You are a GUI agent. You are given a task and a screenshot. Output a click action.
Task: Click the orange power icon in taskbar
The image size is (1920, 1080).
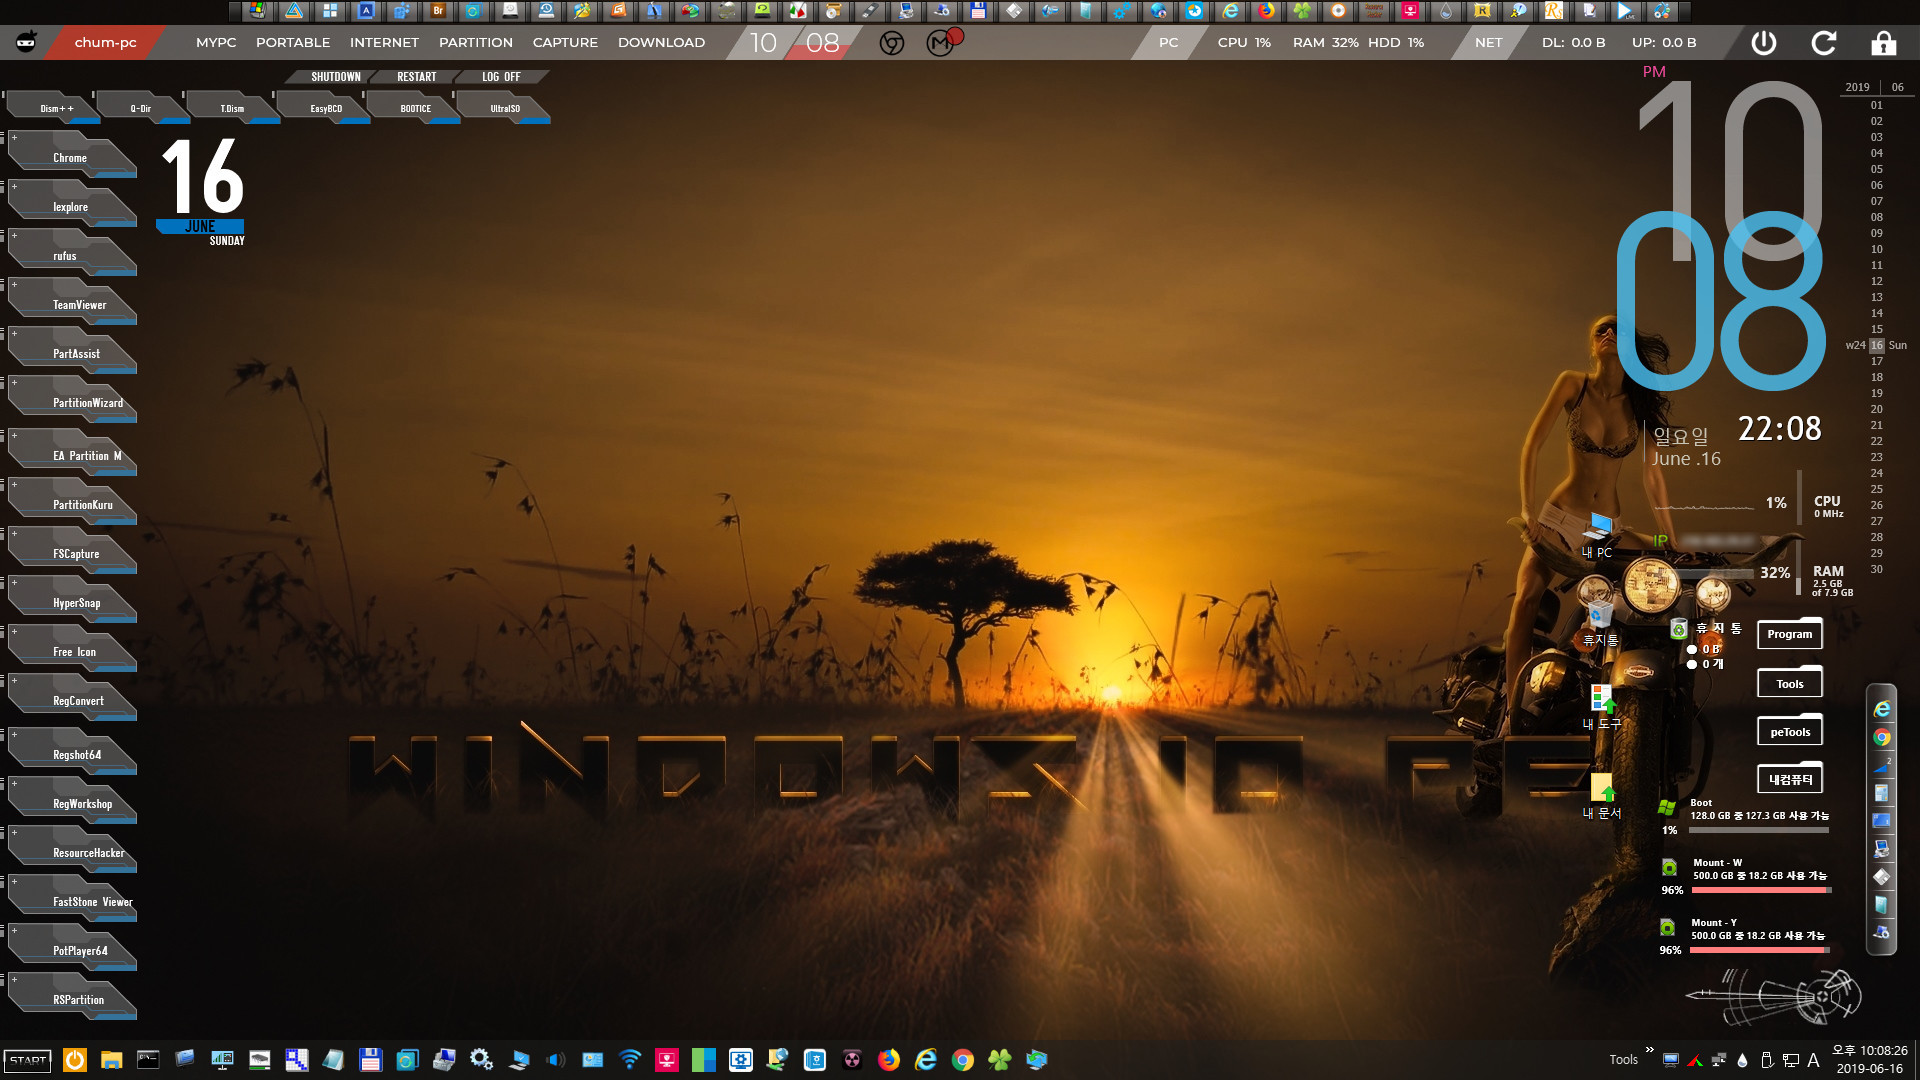(75, 1060)
